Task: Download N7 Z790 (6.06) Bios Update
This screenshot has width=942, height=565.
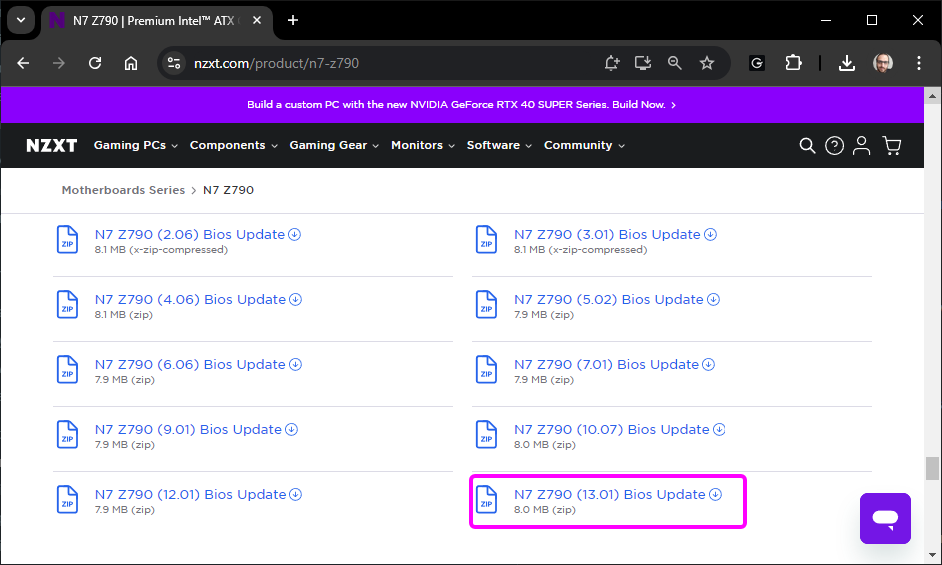Action: tap(198, 364)
